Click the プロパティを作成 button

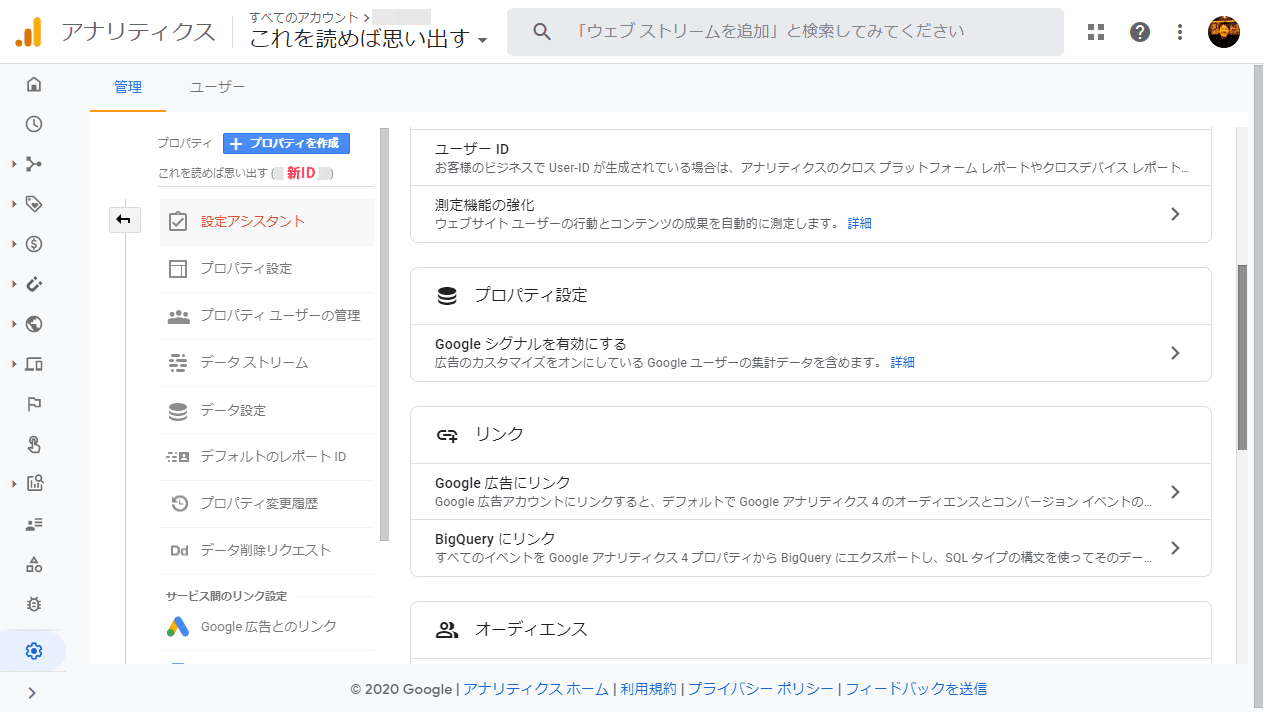pos(286,143)
